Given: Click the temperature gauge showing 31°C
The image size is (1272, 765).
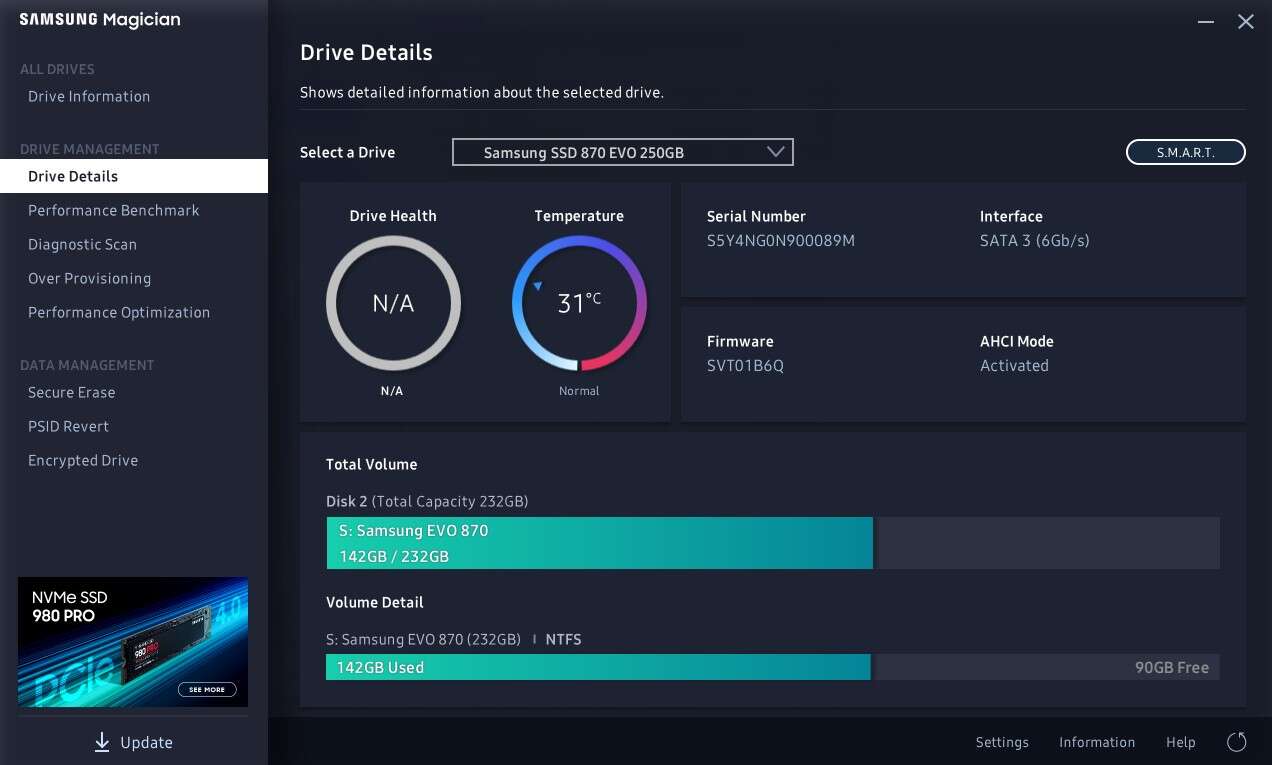Looking at the screenshot, I should pos(579,303).
